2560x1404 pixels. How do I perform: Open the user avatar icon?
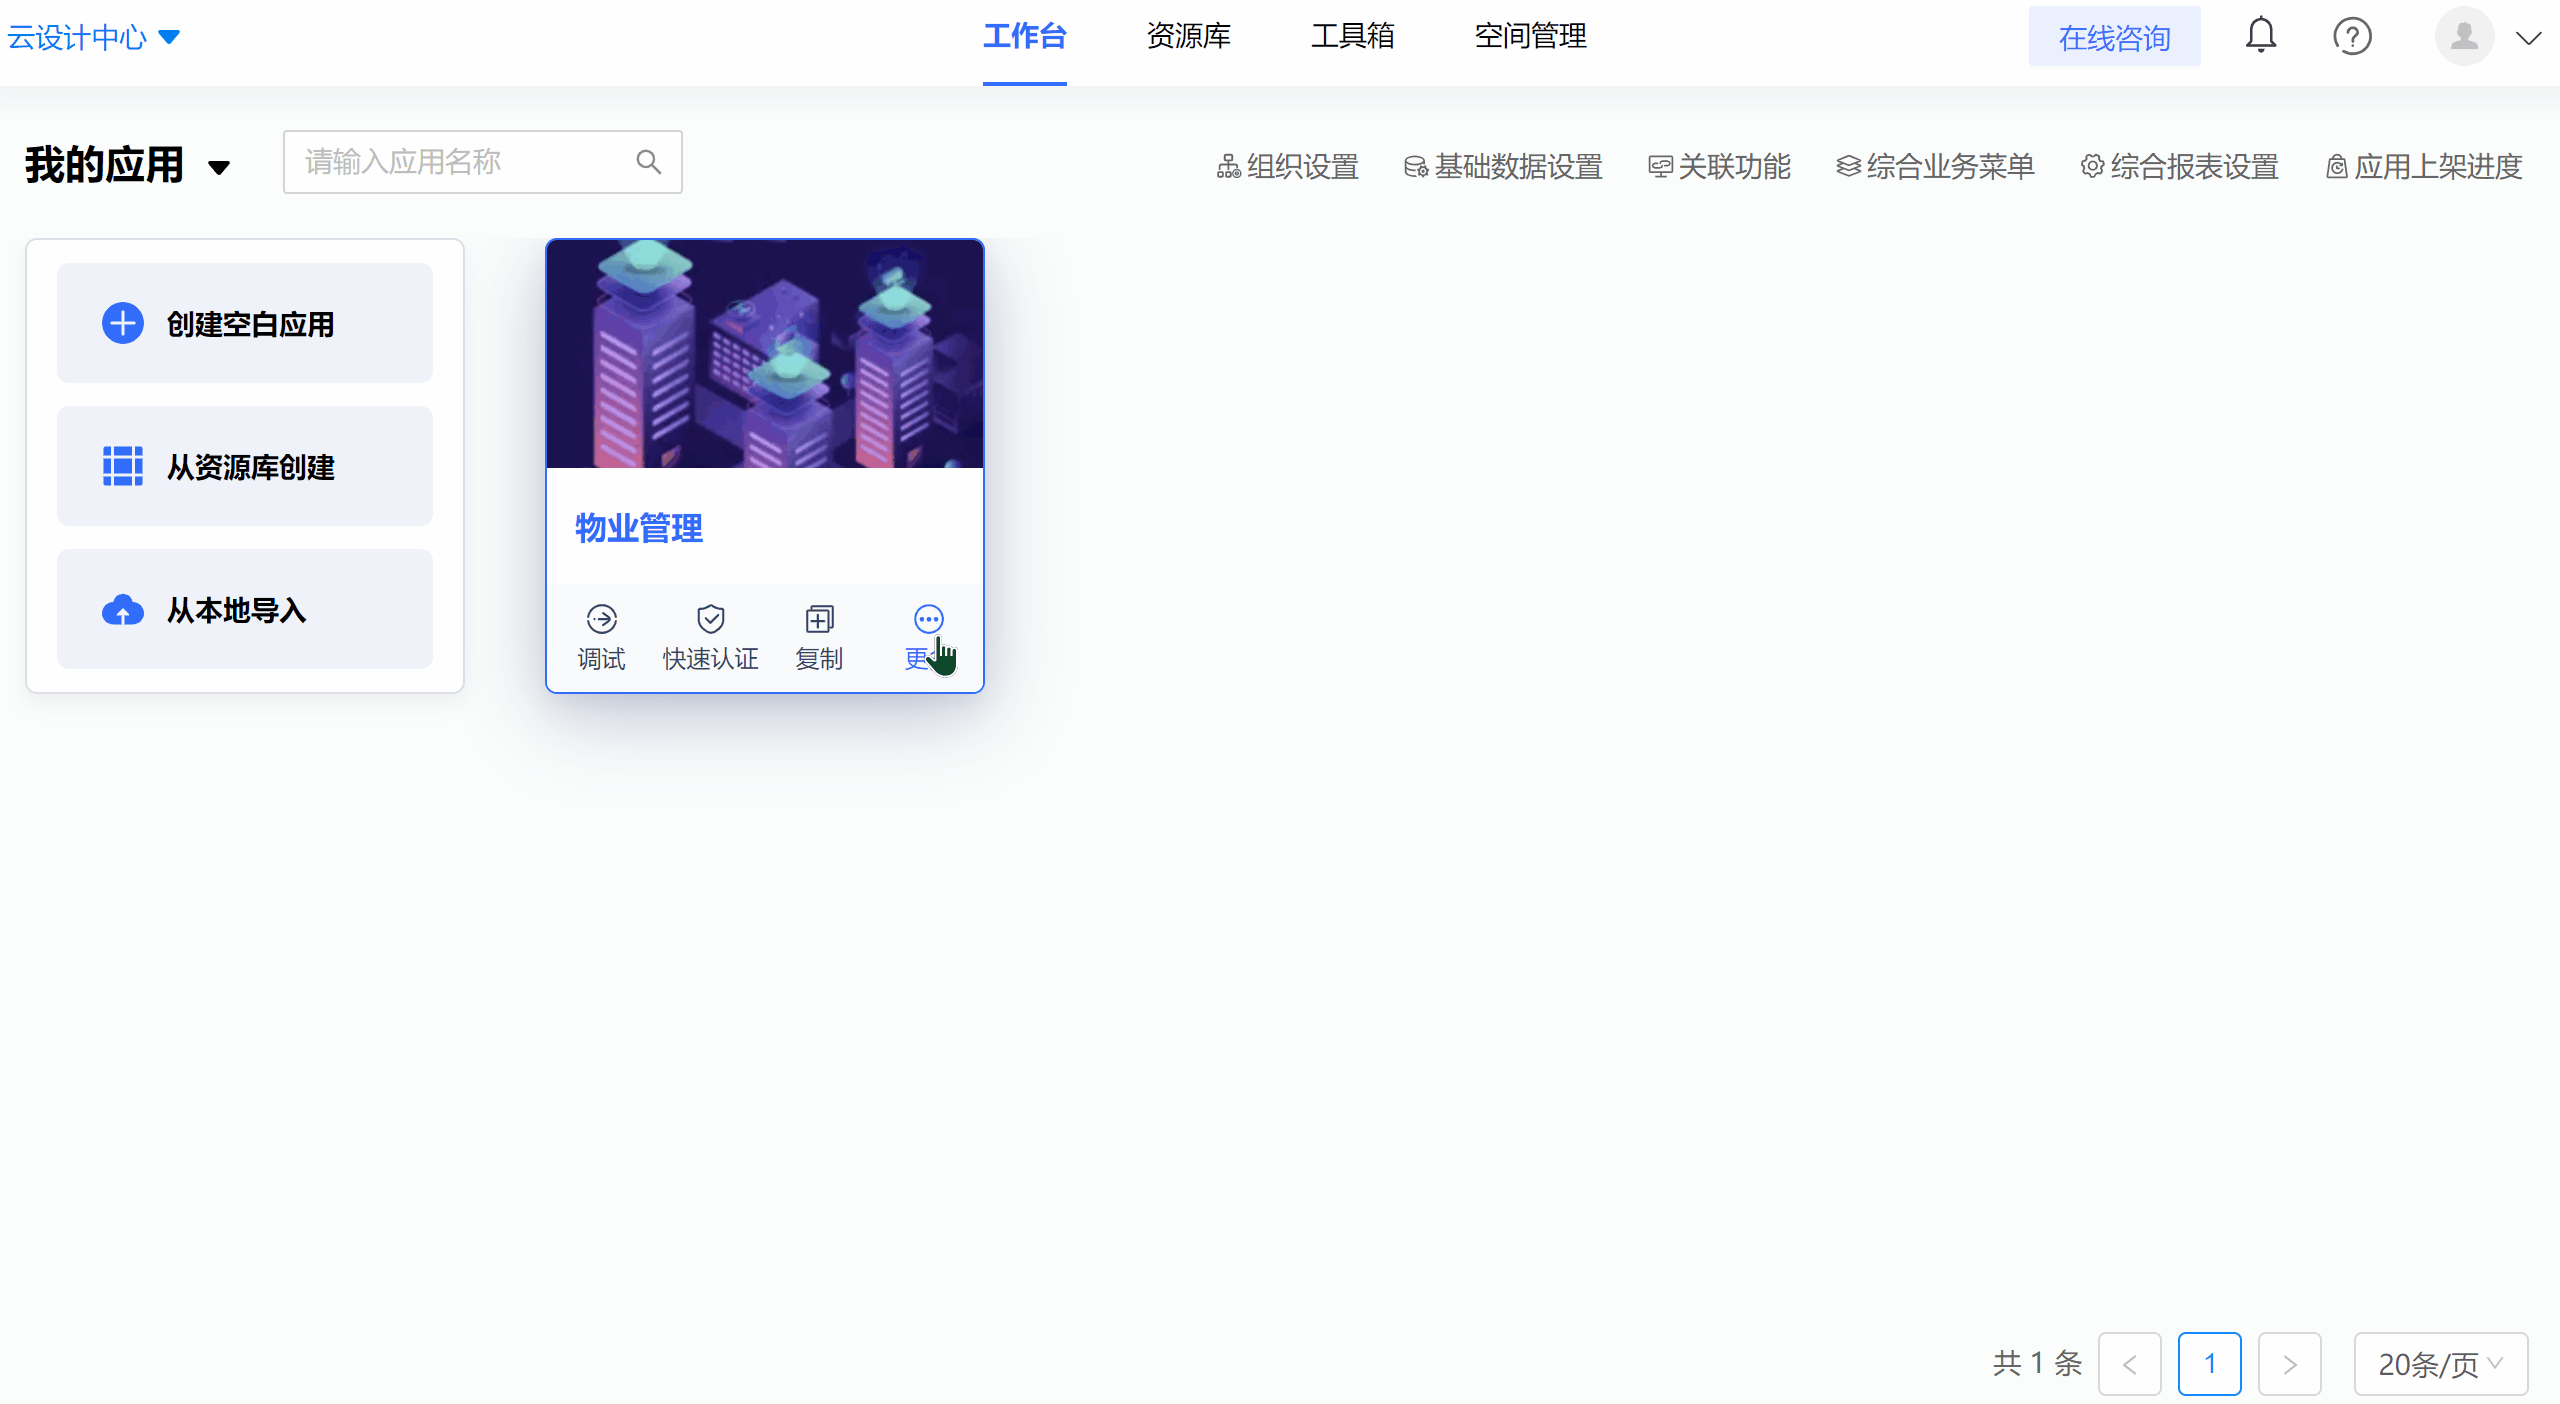click(x=2464, y=36)
